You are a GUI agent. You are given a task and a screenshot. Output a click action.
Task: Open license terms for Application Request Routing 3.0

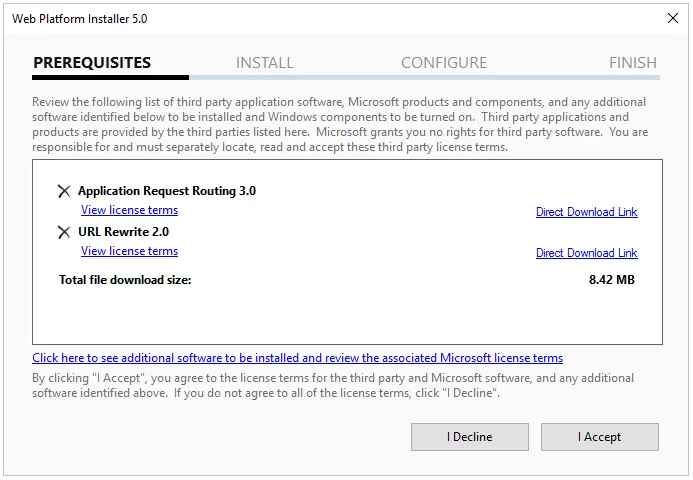tap(129, 211)
